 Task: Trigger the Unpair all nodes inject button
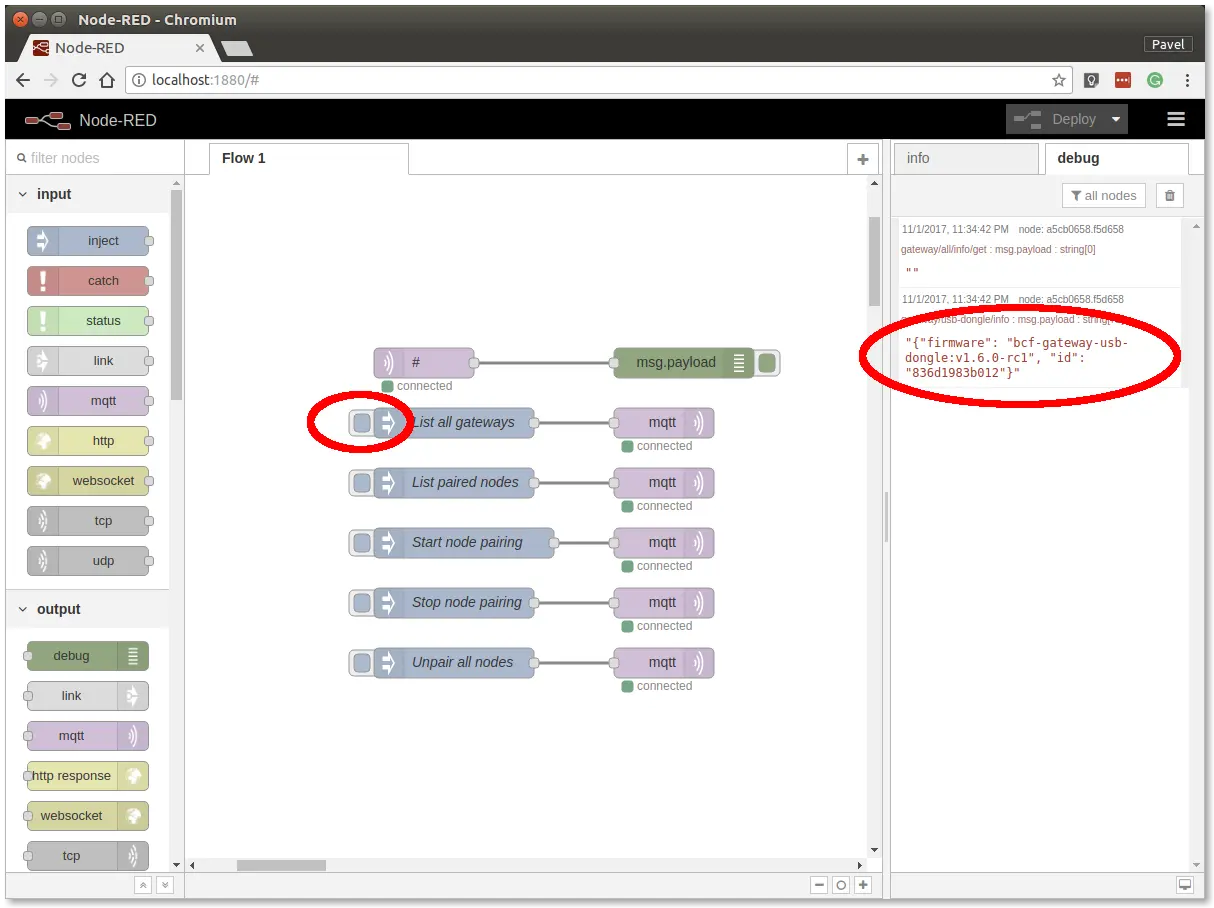361,663
